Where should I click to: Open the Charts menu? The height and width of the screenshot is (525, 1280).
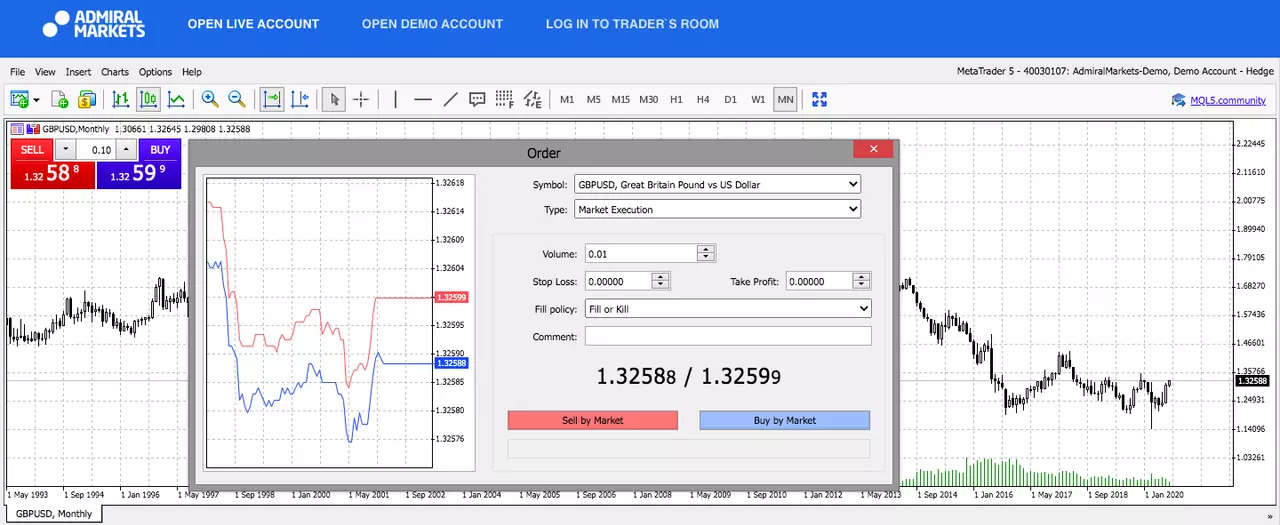click(x=115, y=72)
